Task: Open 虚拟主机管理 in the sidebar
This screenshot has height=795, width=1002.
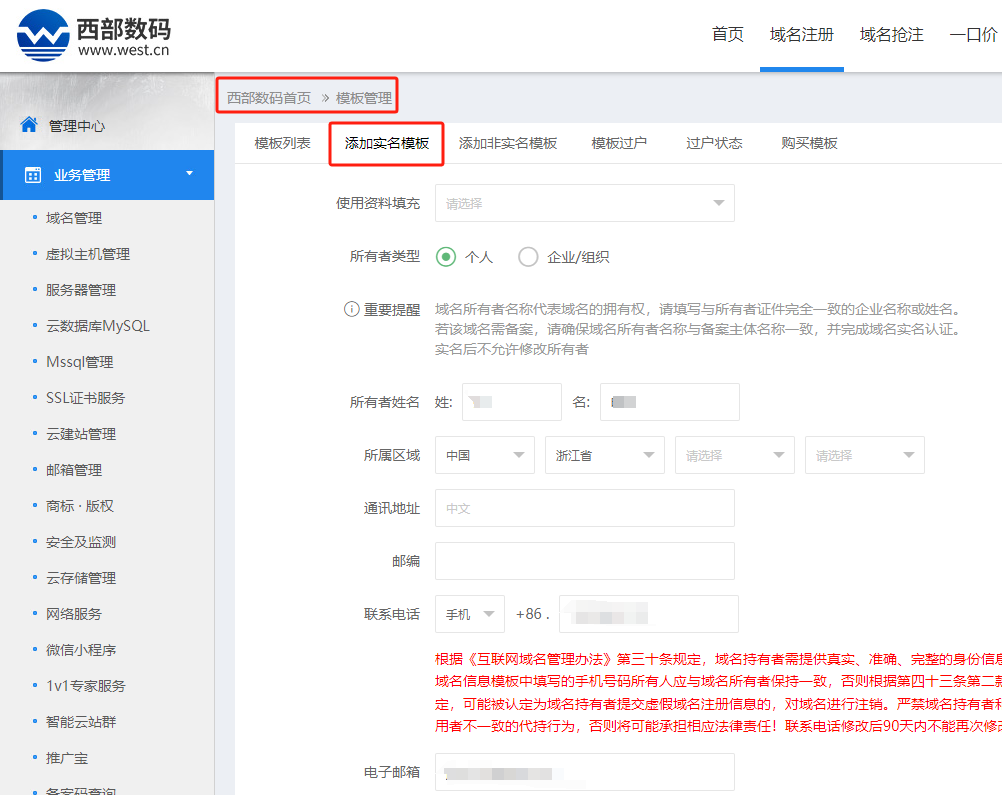Action: pos(88,254)
